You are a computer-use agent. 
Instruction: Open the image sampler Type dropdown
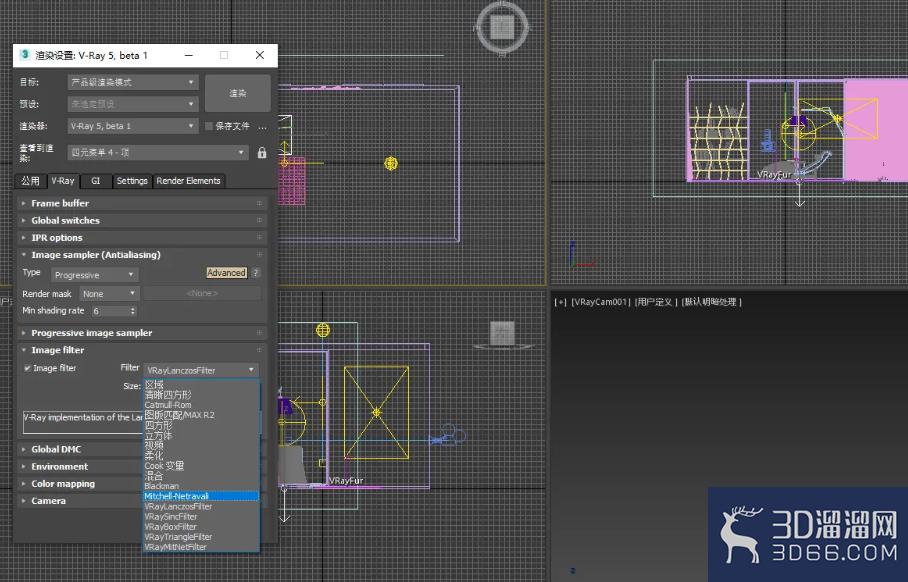94,275
